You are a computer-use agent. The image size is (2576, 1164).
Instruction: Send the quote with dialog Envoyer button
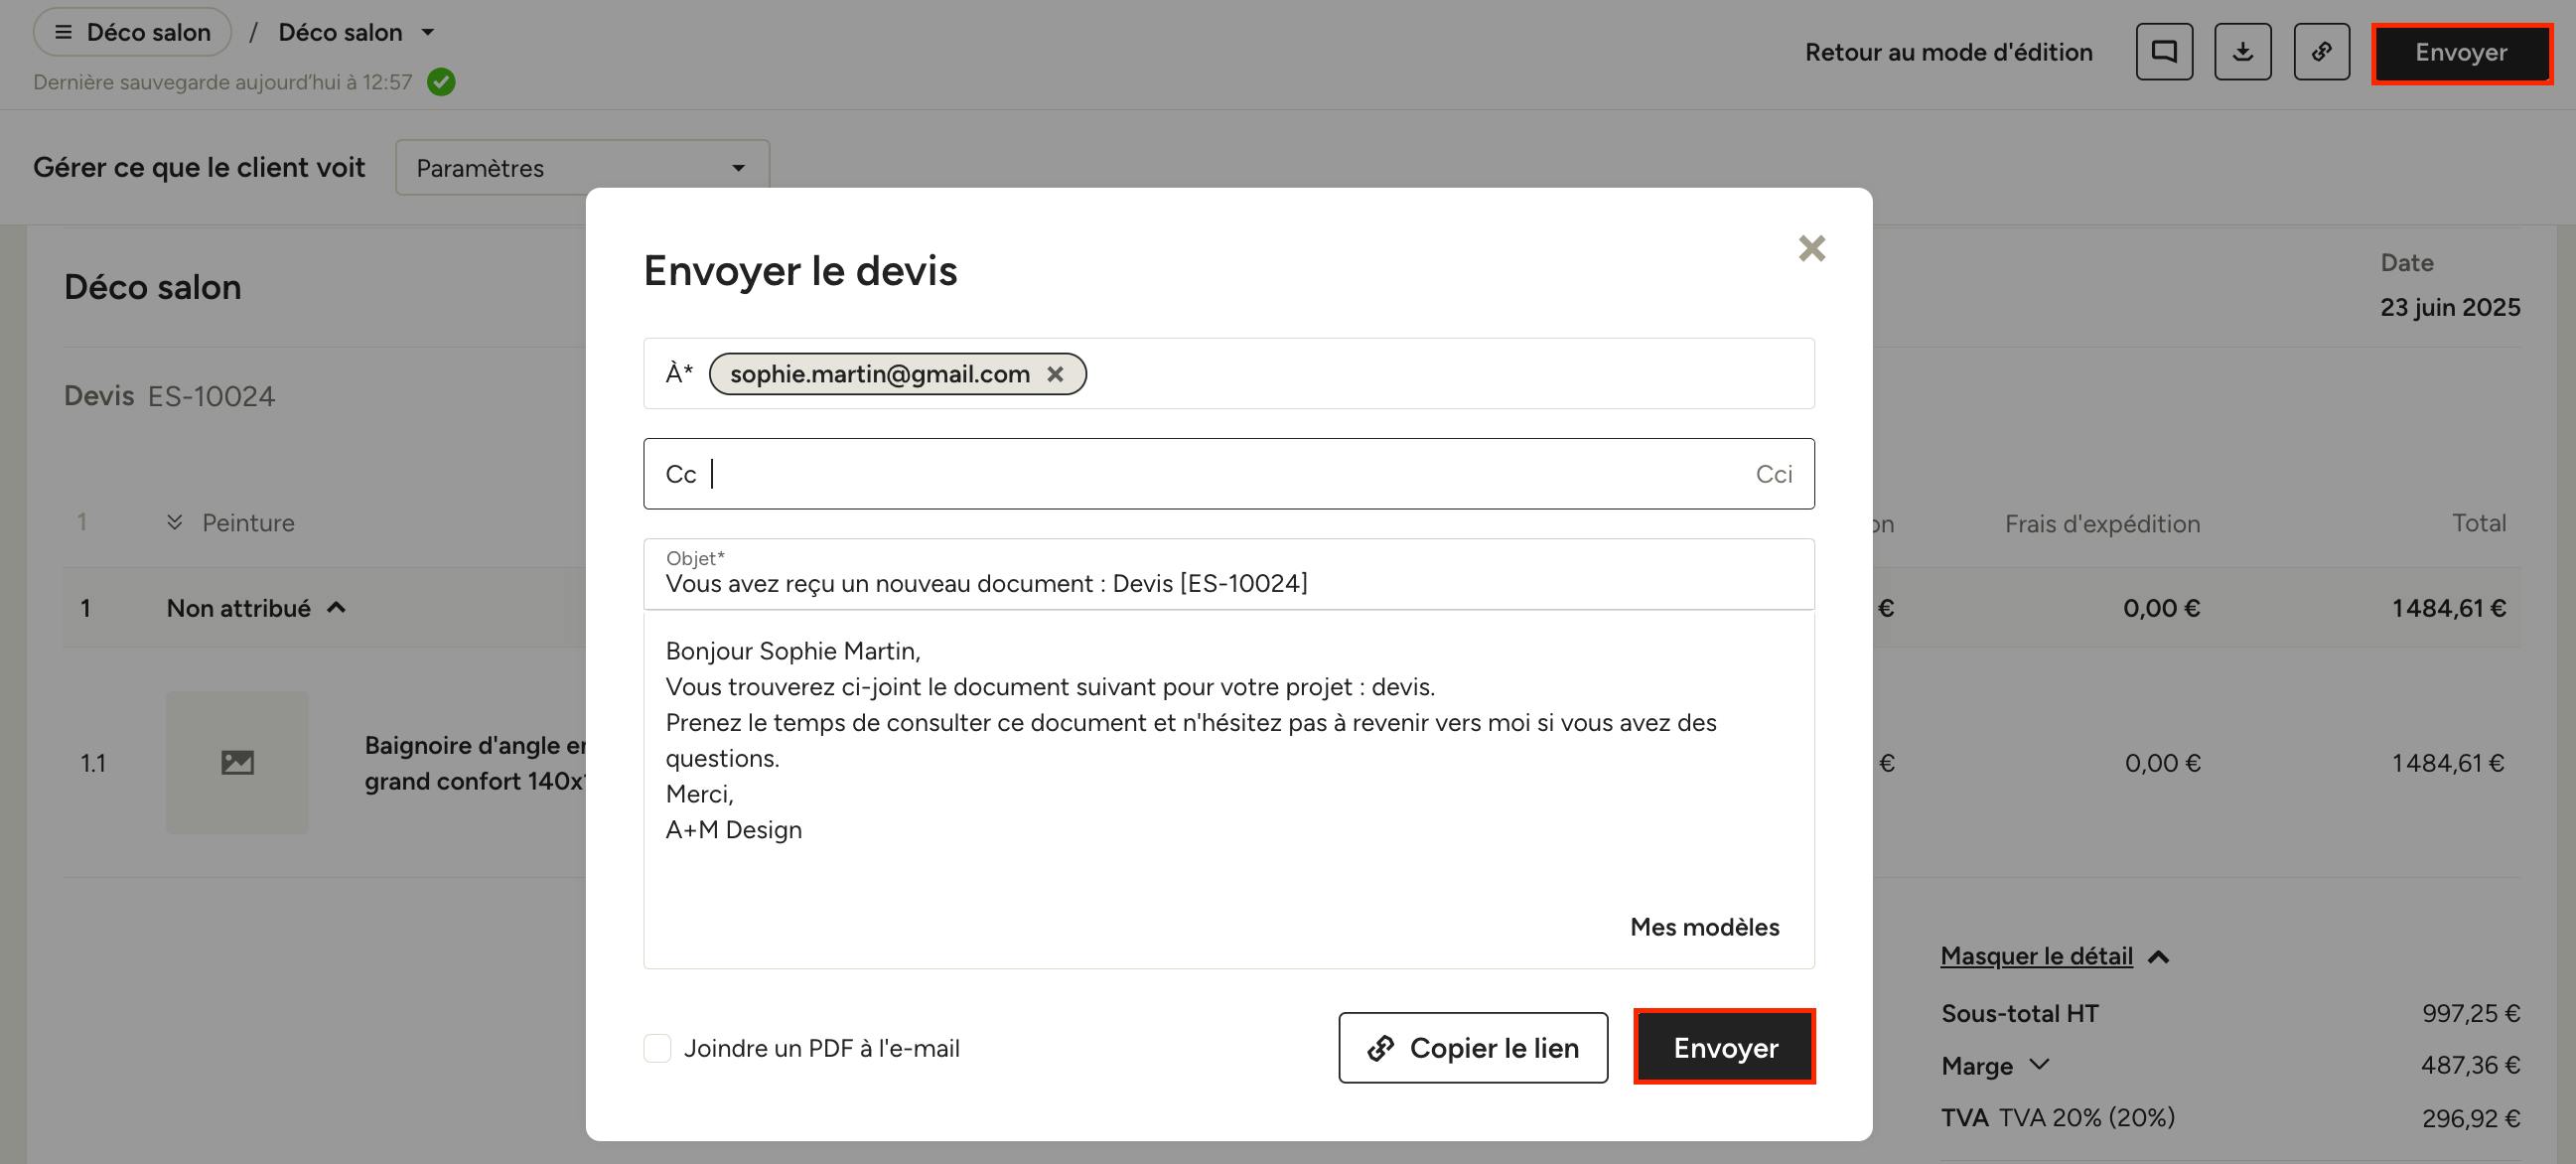[1725, 1047]
